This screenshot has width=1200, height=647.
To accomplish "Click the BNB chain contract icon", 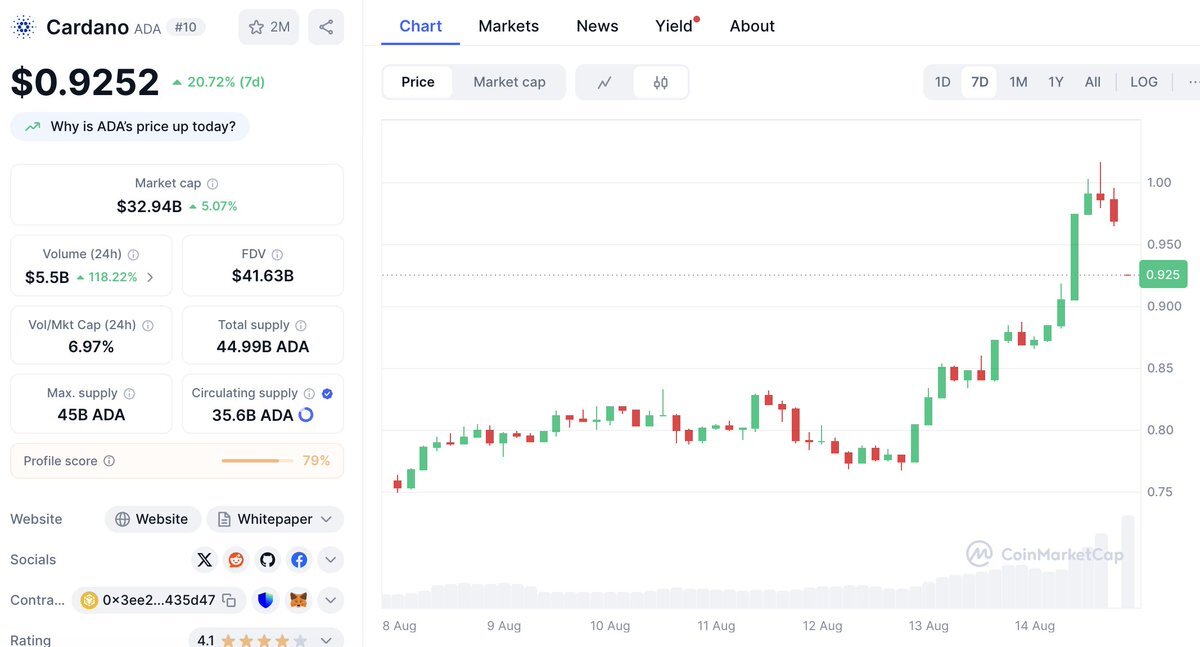I will pos(89,601).
